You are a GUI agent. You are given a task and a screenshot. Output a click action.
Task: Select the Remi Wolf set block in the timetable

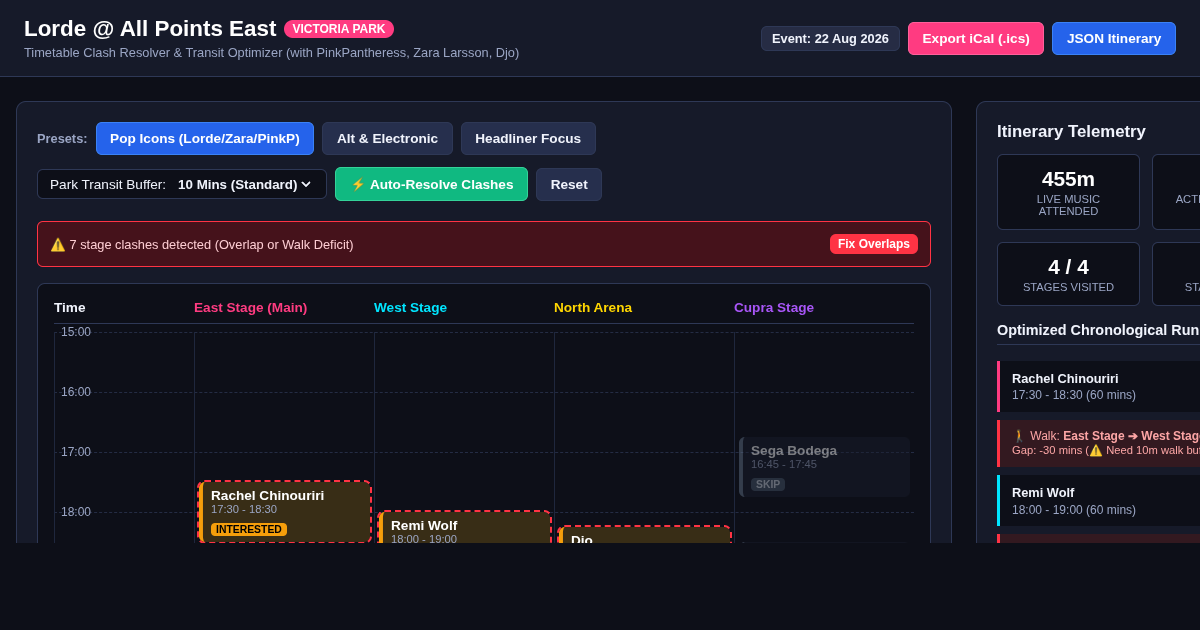465,527
